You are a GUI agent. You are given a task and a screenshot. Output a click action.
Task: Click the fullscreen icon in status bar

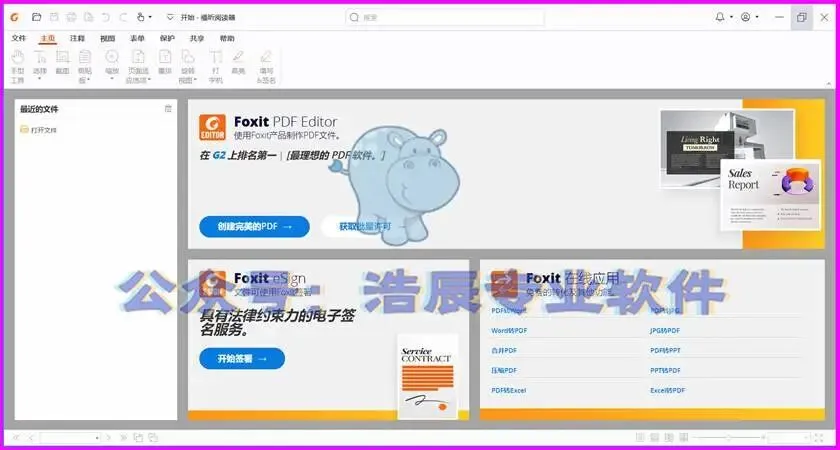coord(819,438)
